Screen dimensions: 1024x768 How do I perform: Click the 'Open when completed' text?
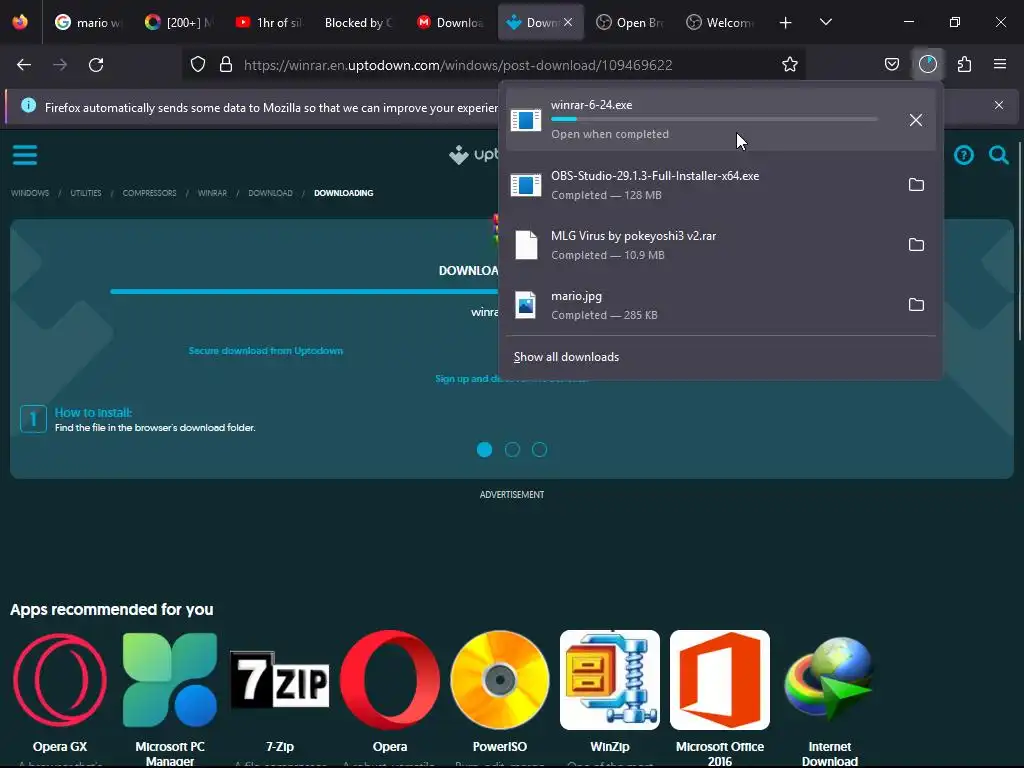[610, 134]
